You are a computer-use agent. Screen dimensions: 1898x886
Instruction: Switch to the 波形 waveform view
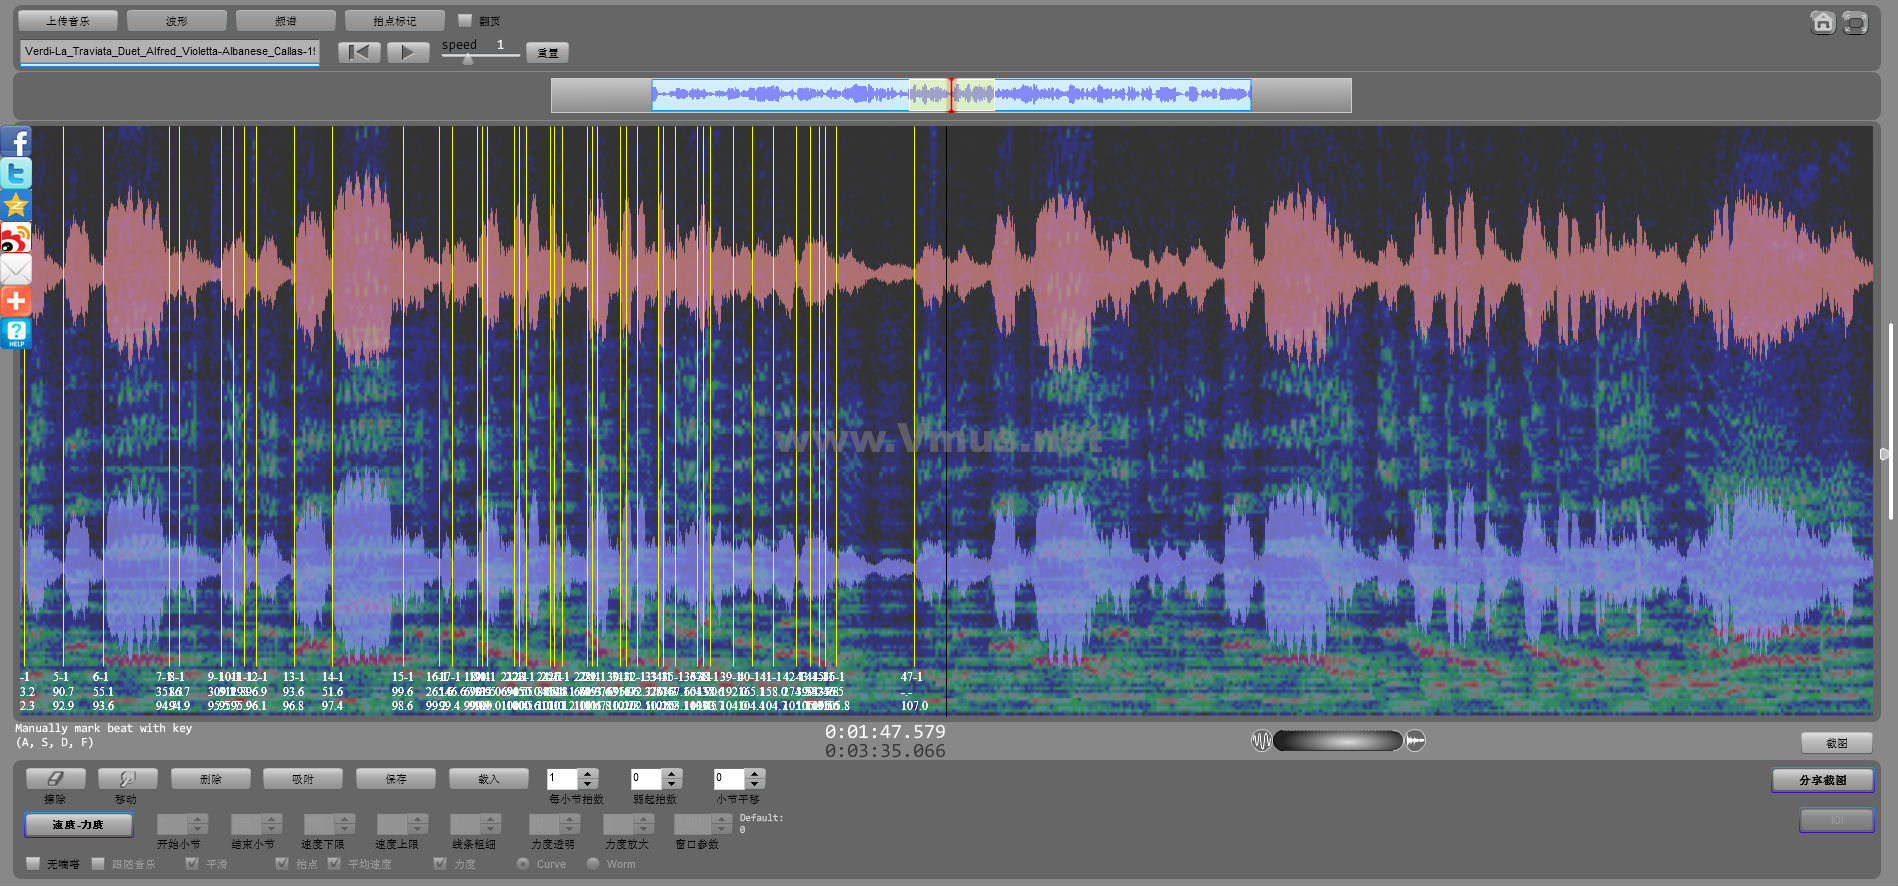pyautogui.click(x=177, y=20)
